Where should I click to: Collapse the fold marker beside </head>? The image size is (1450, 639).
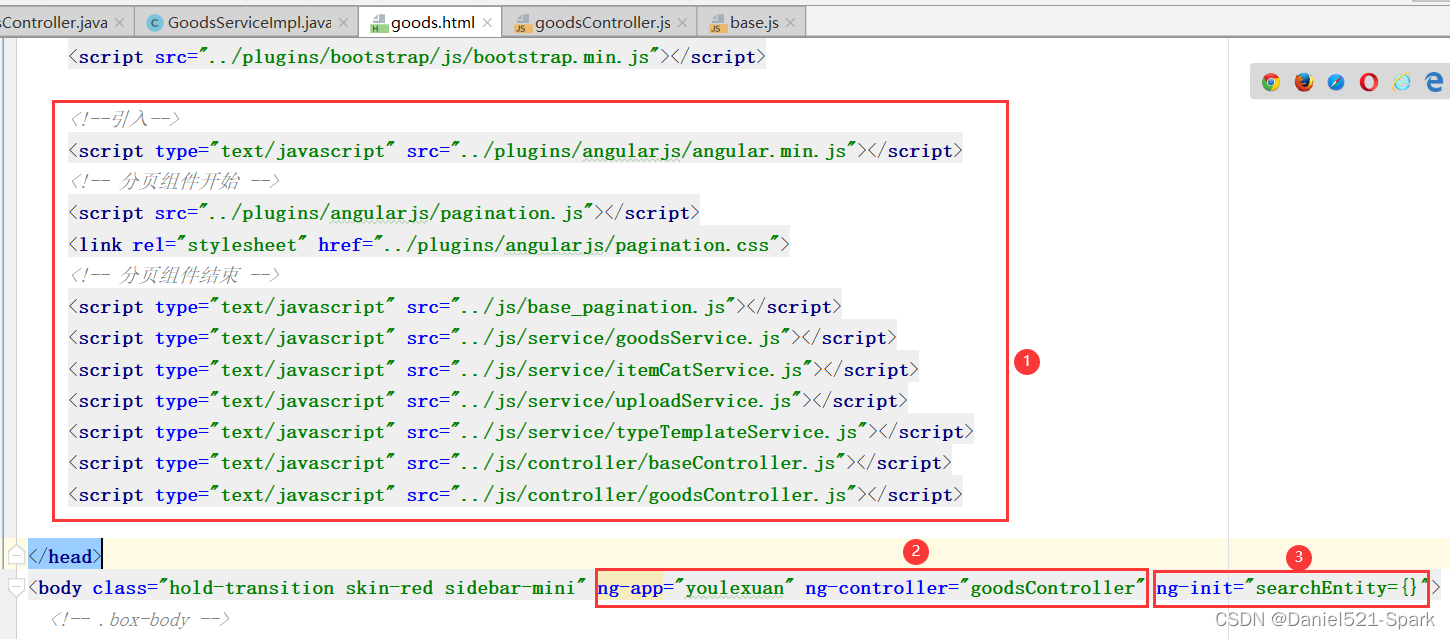15,555
